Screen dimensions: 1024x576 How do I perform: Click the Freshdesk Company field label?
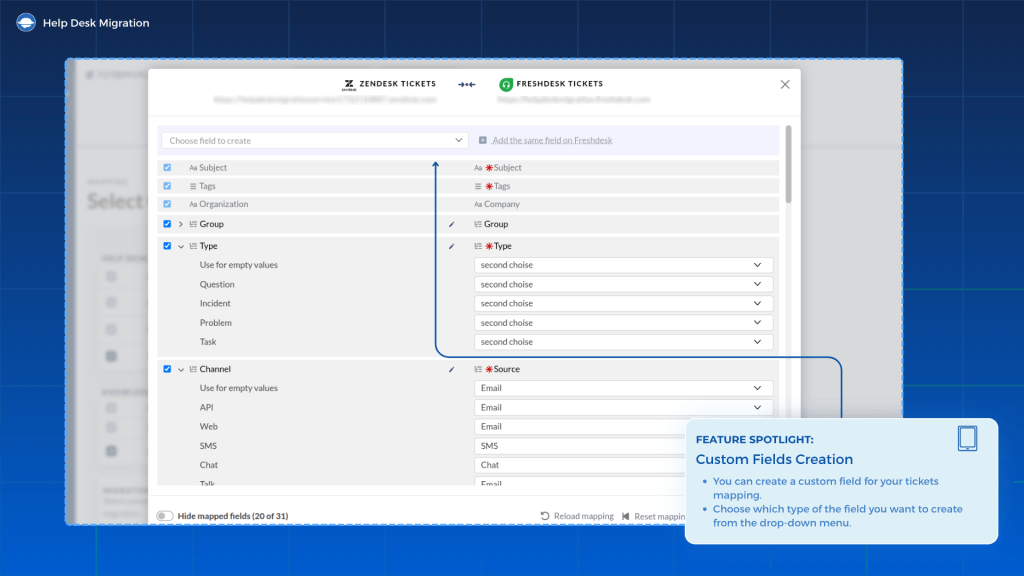pyautogui.click(x=502, y=204)
